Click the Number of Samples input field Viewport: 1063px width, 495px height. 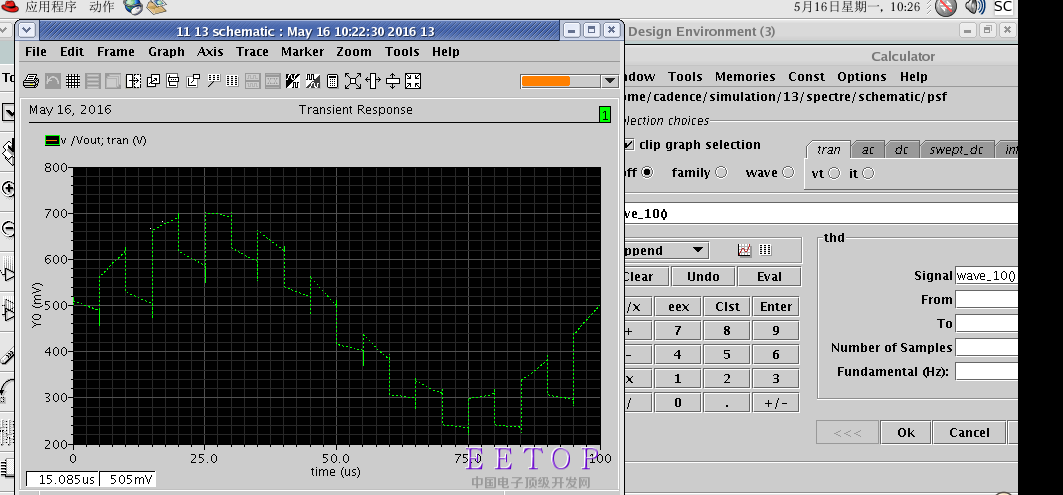point(986,348)
